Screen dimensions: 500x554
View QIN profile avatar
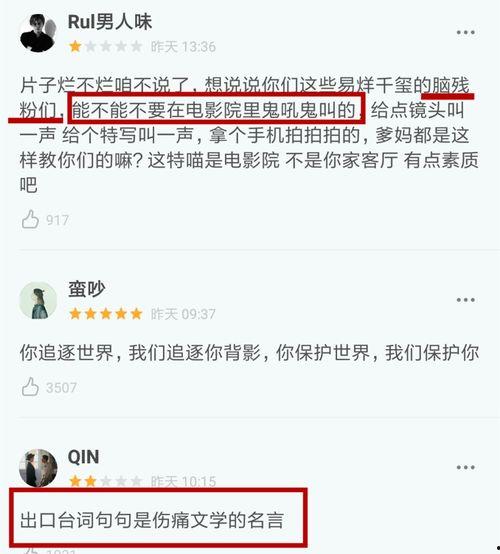38,467
